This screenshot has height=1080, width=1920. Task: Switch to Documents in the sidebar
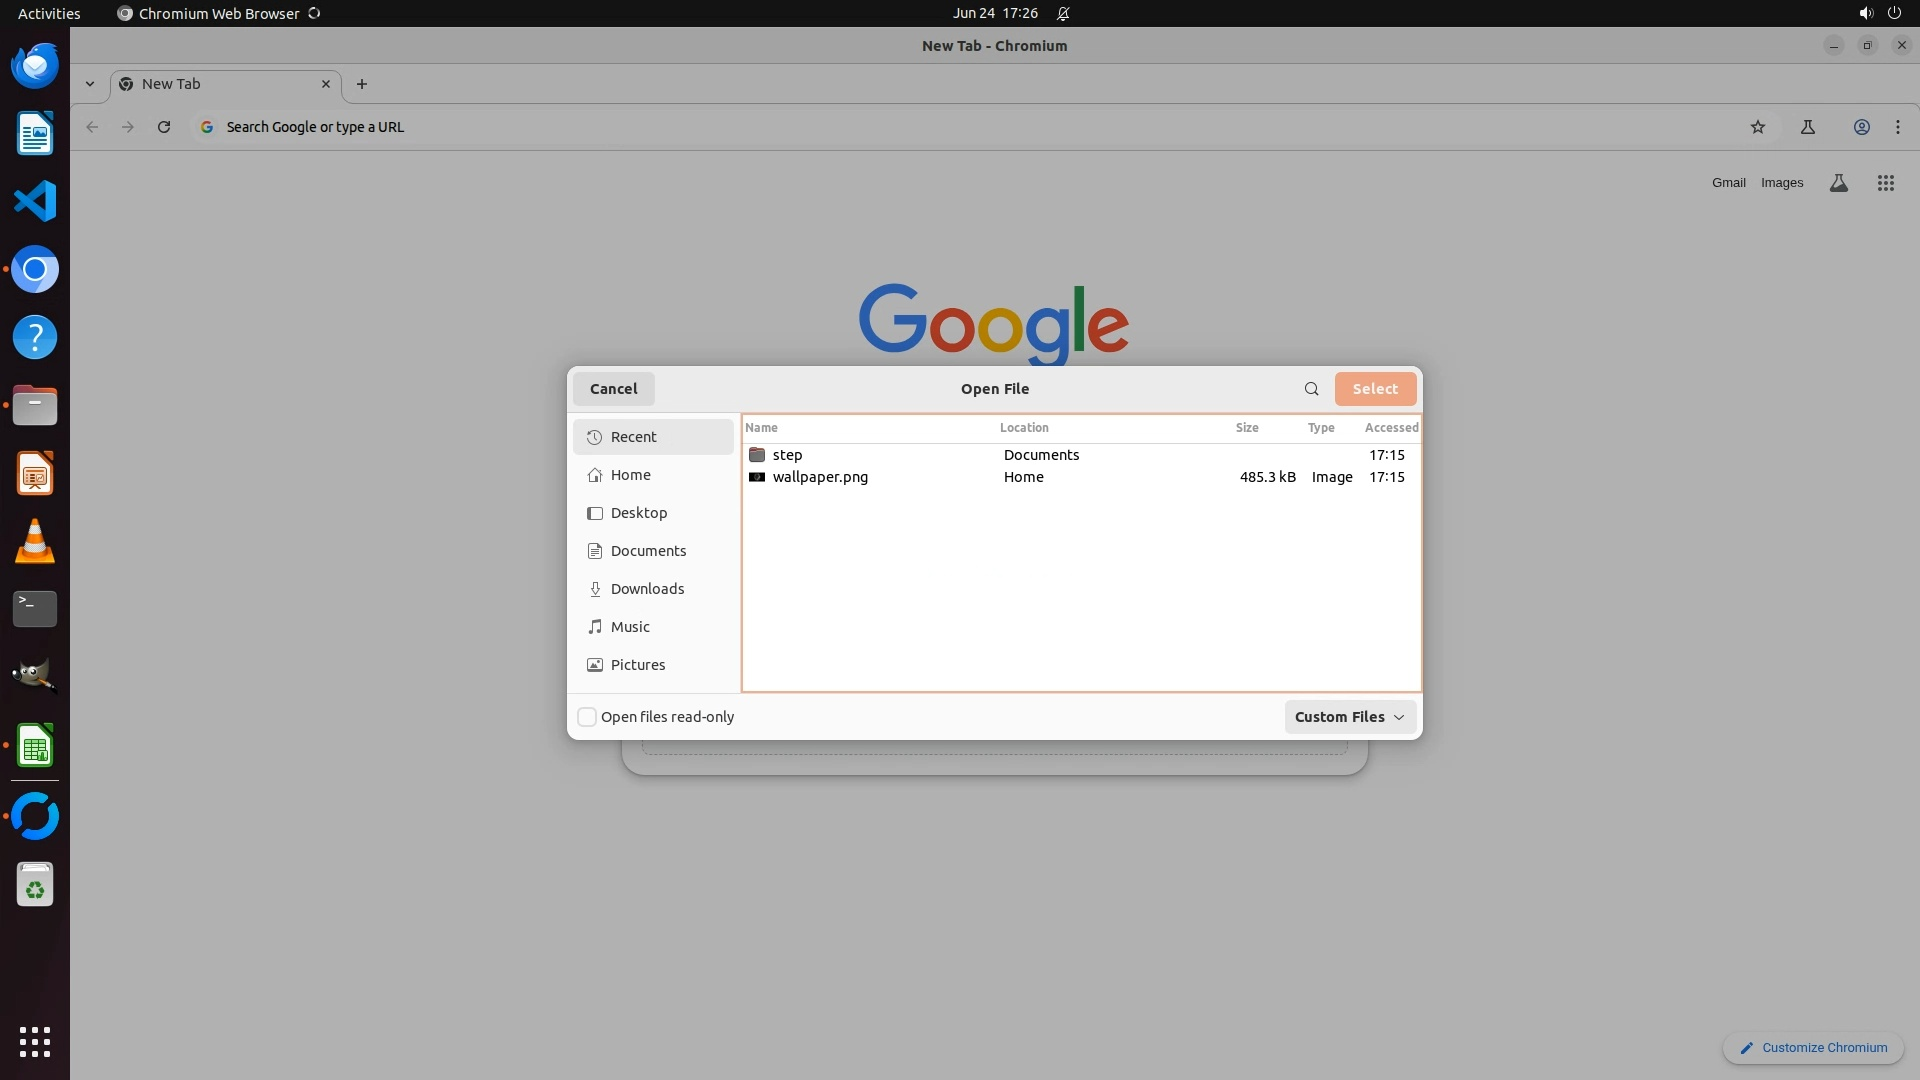(x=648, y=551)
